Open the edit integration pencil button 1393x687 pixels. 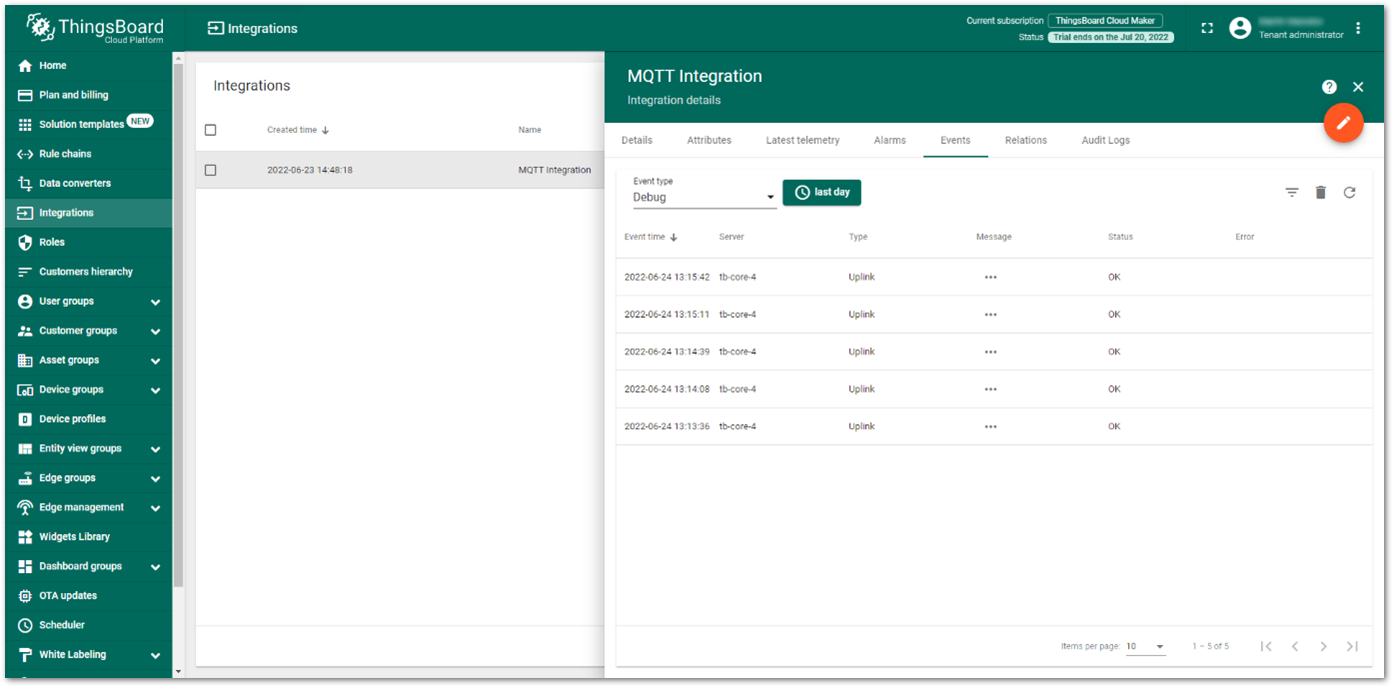(x=1343, y=123)
